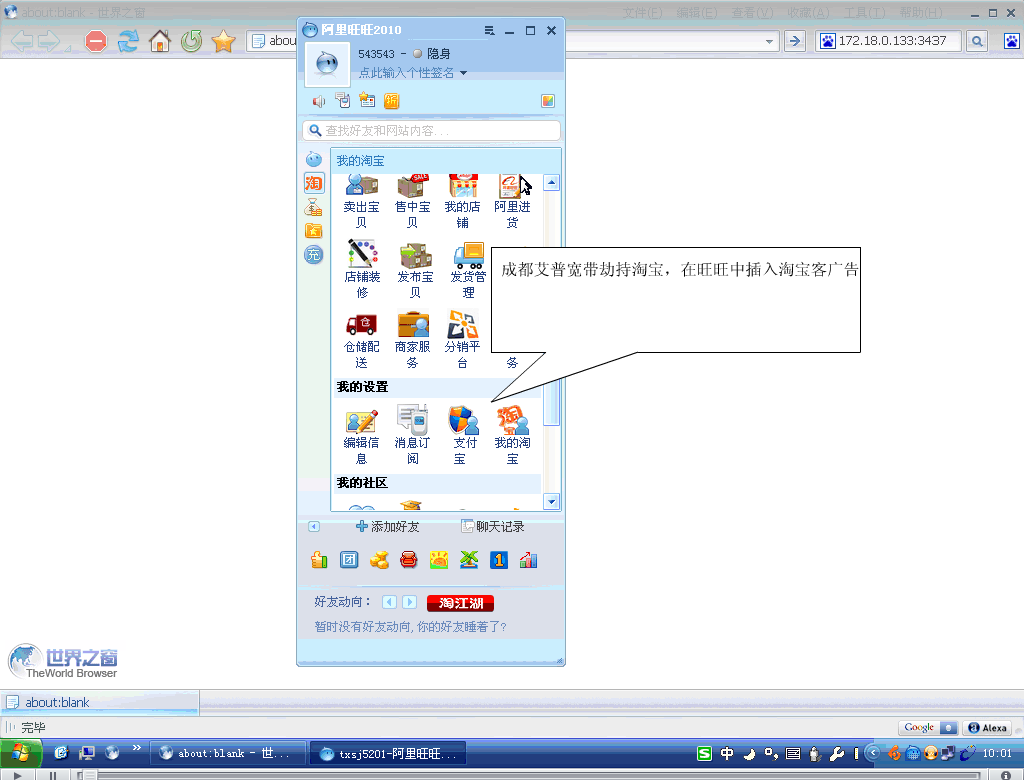Click browser home icon
This screenshot has height=780, width=1024.
160,41
